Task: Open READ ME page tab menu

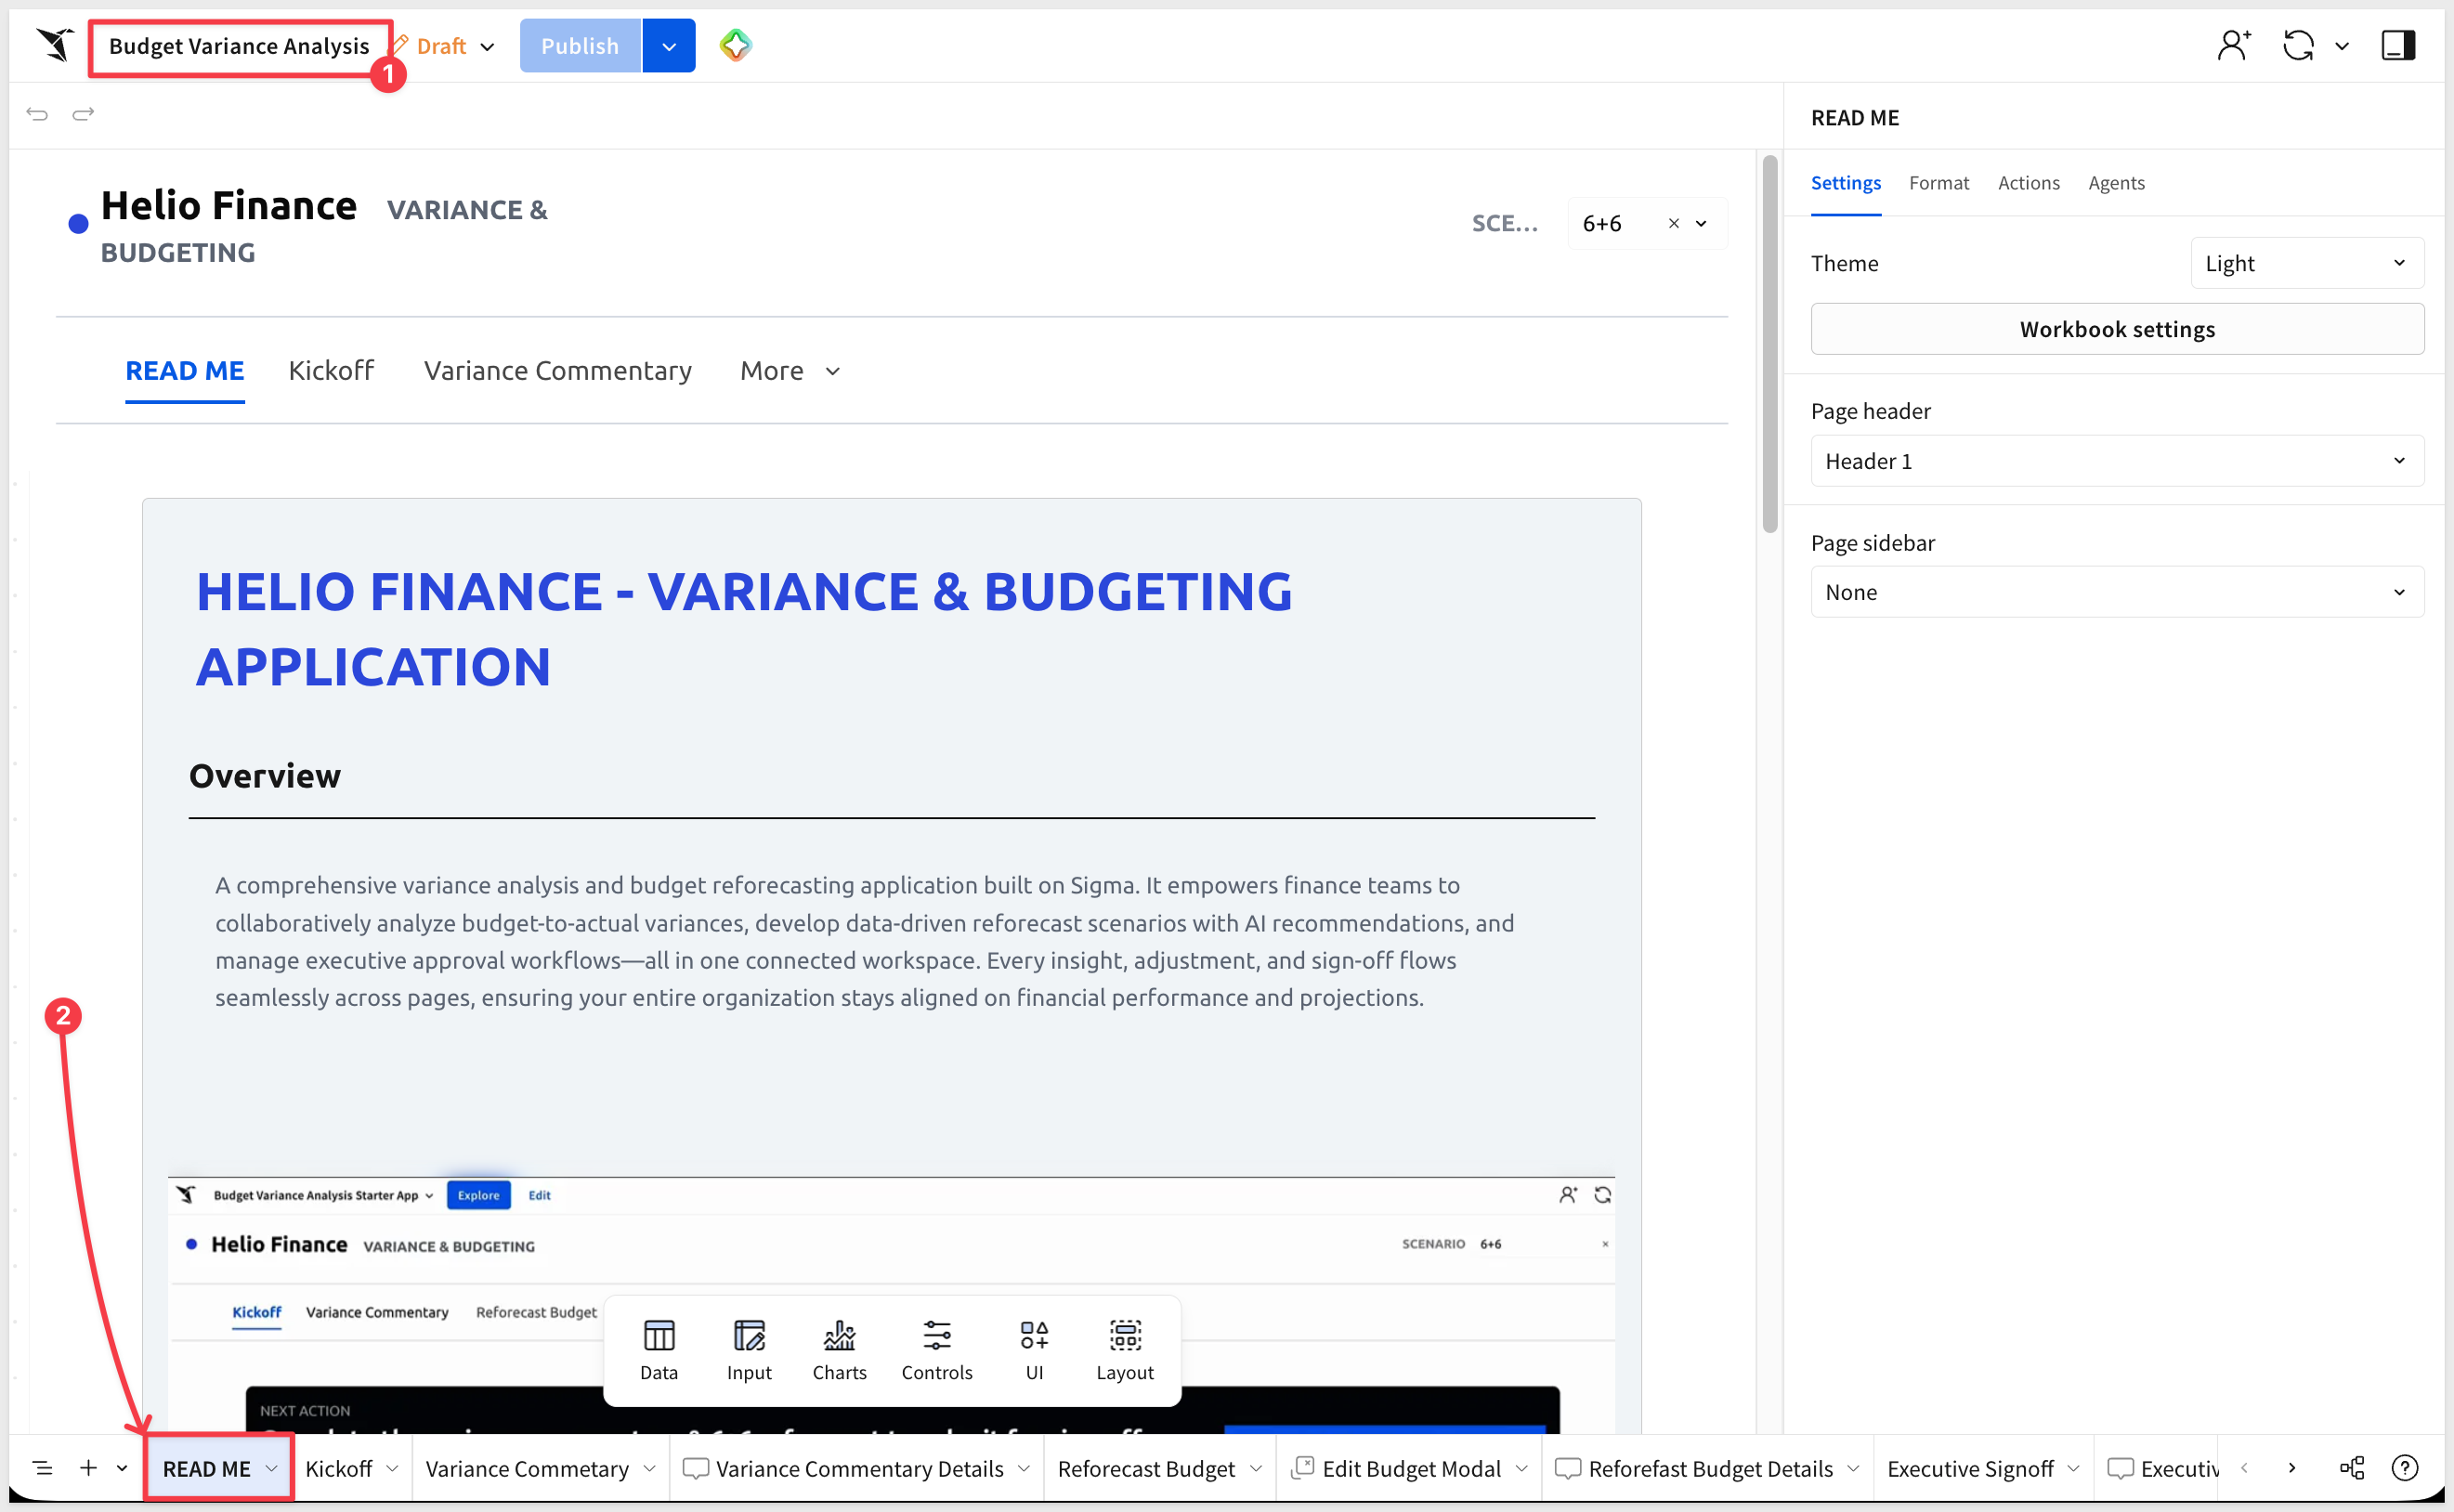Action: point(271,1468)
